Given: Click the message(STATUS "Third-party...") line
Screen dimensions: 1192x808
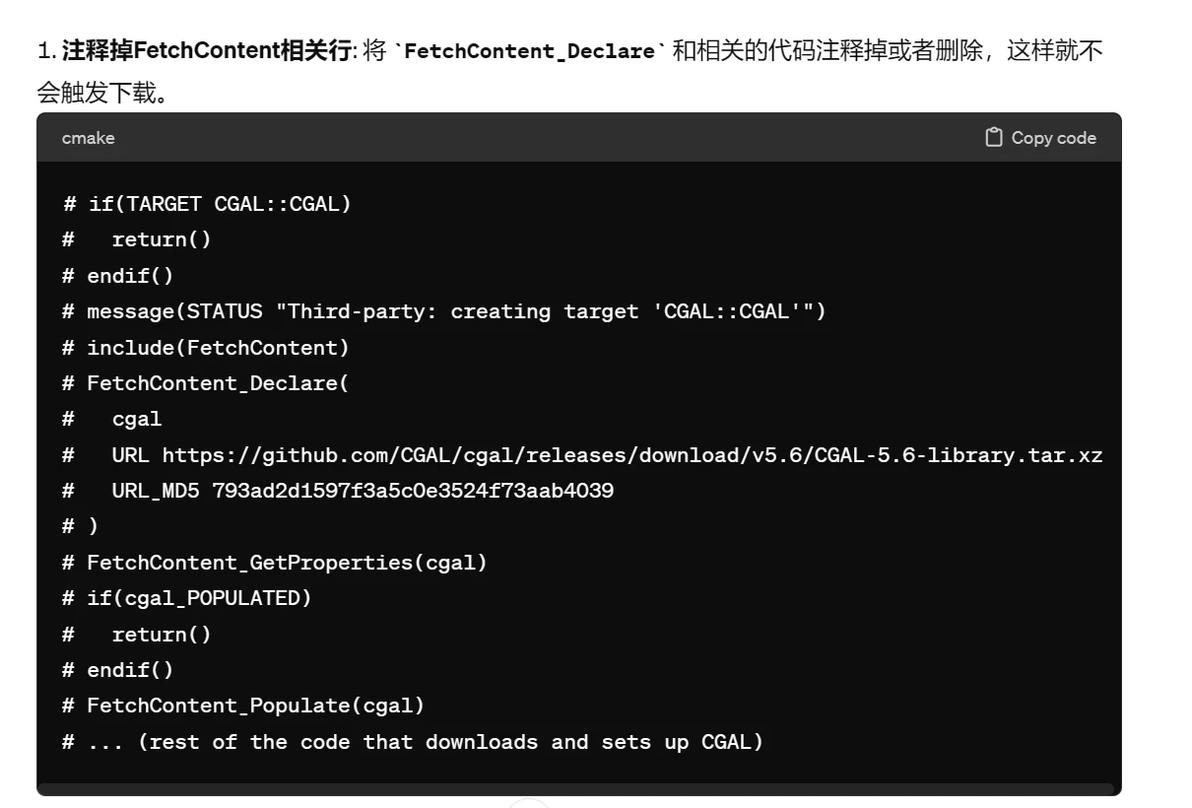Looking at the screenshot, I should (444, 312).
